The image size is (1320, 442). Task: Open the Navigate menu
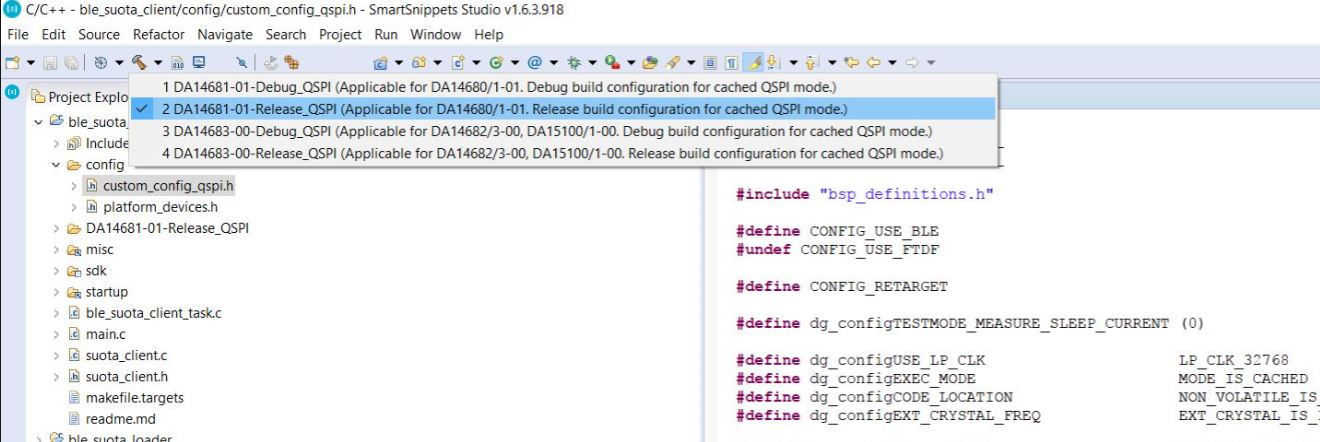[x=225, y=34]
